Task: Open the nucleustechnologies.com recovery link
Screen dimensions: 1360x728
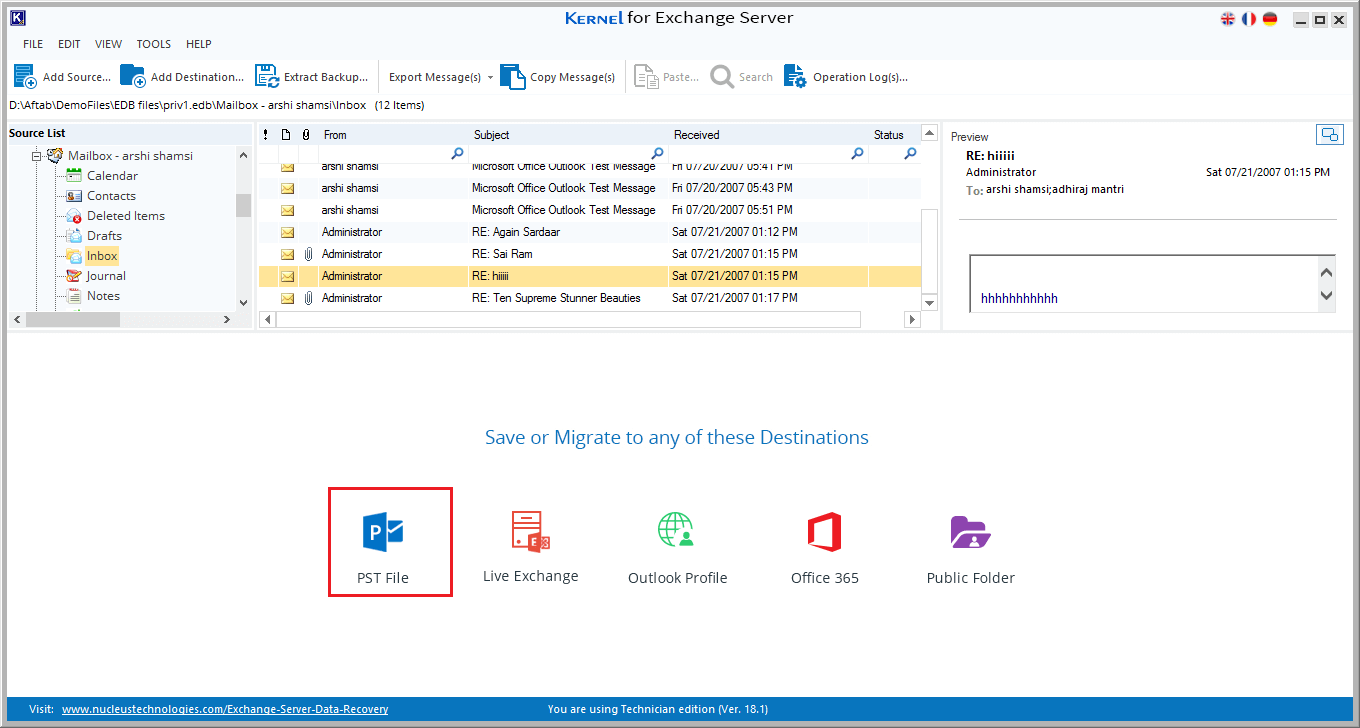Action: pyautogui.click(x=225, y=709)
